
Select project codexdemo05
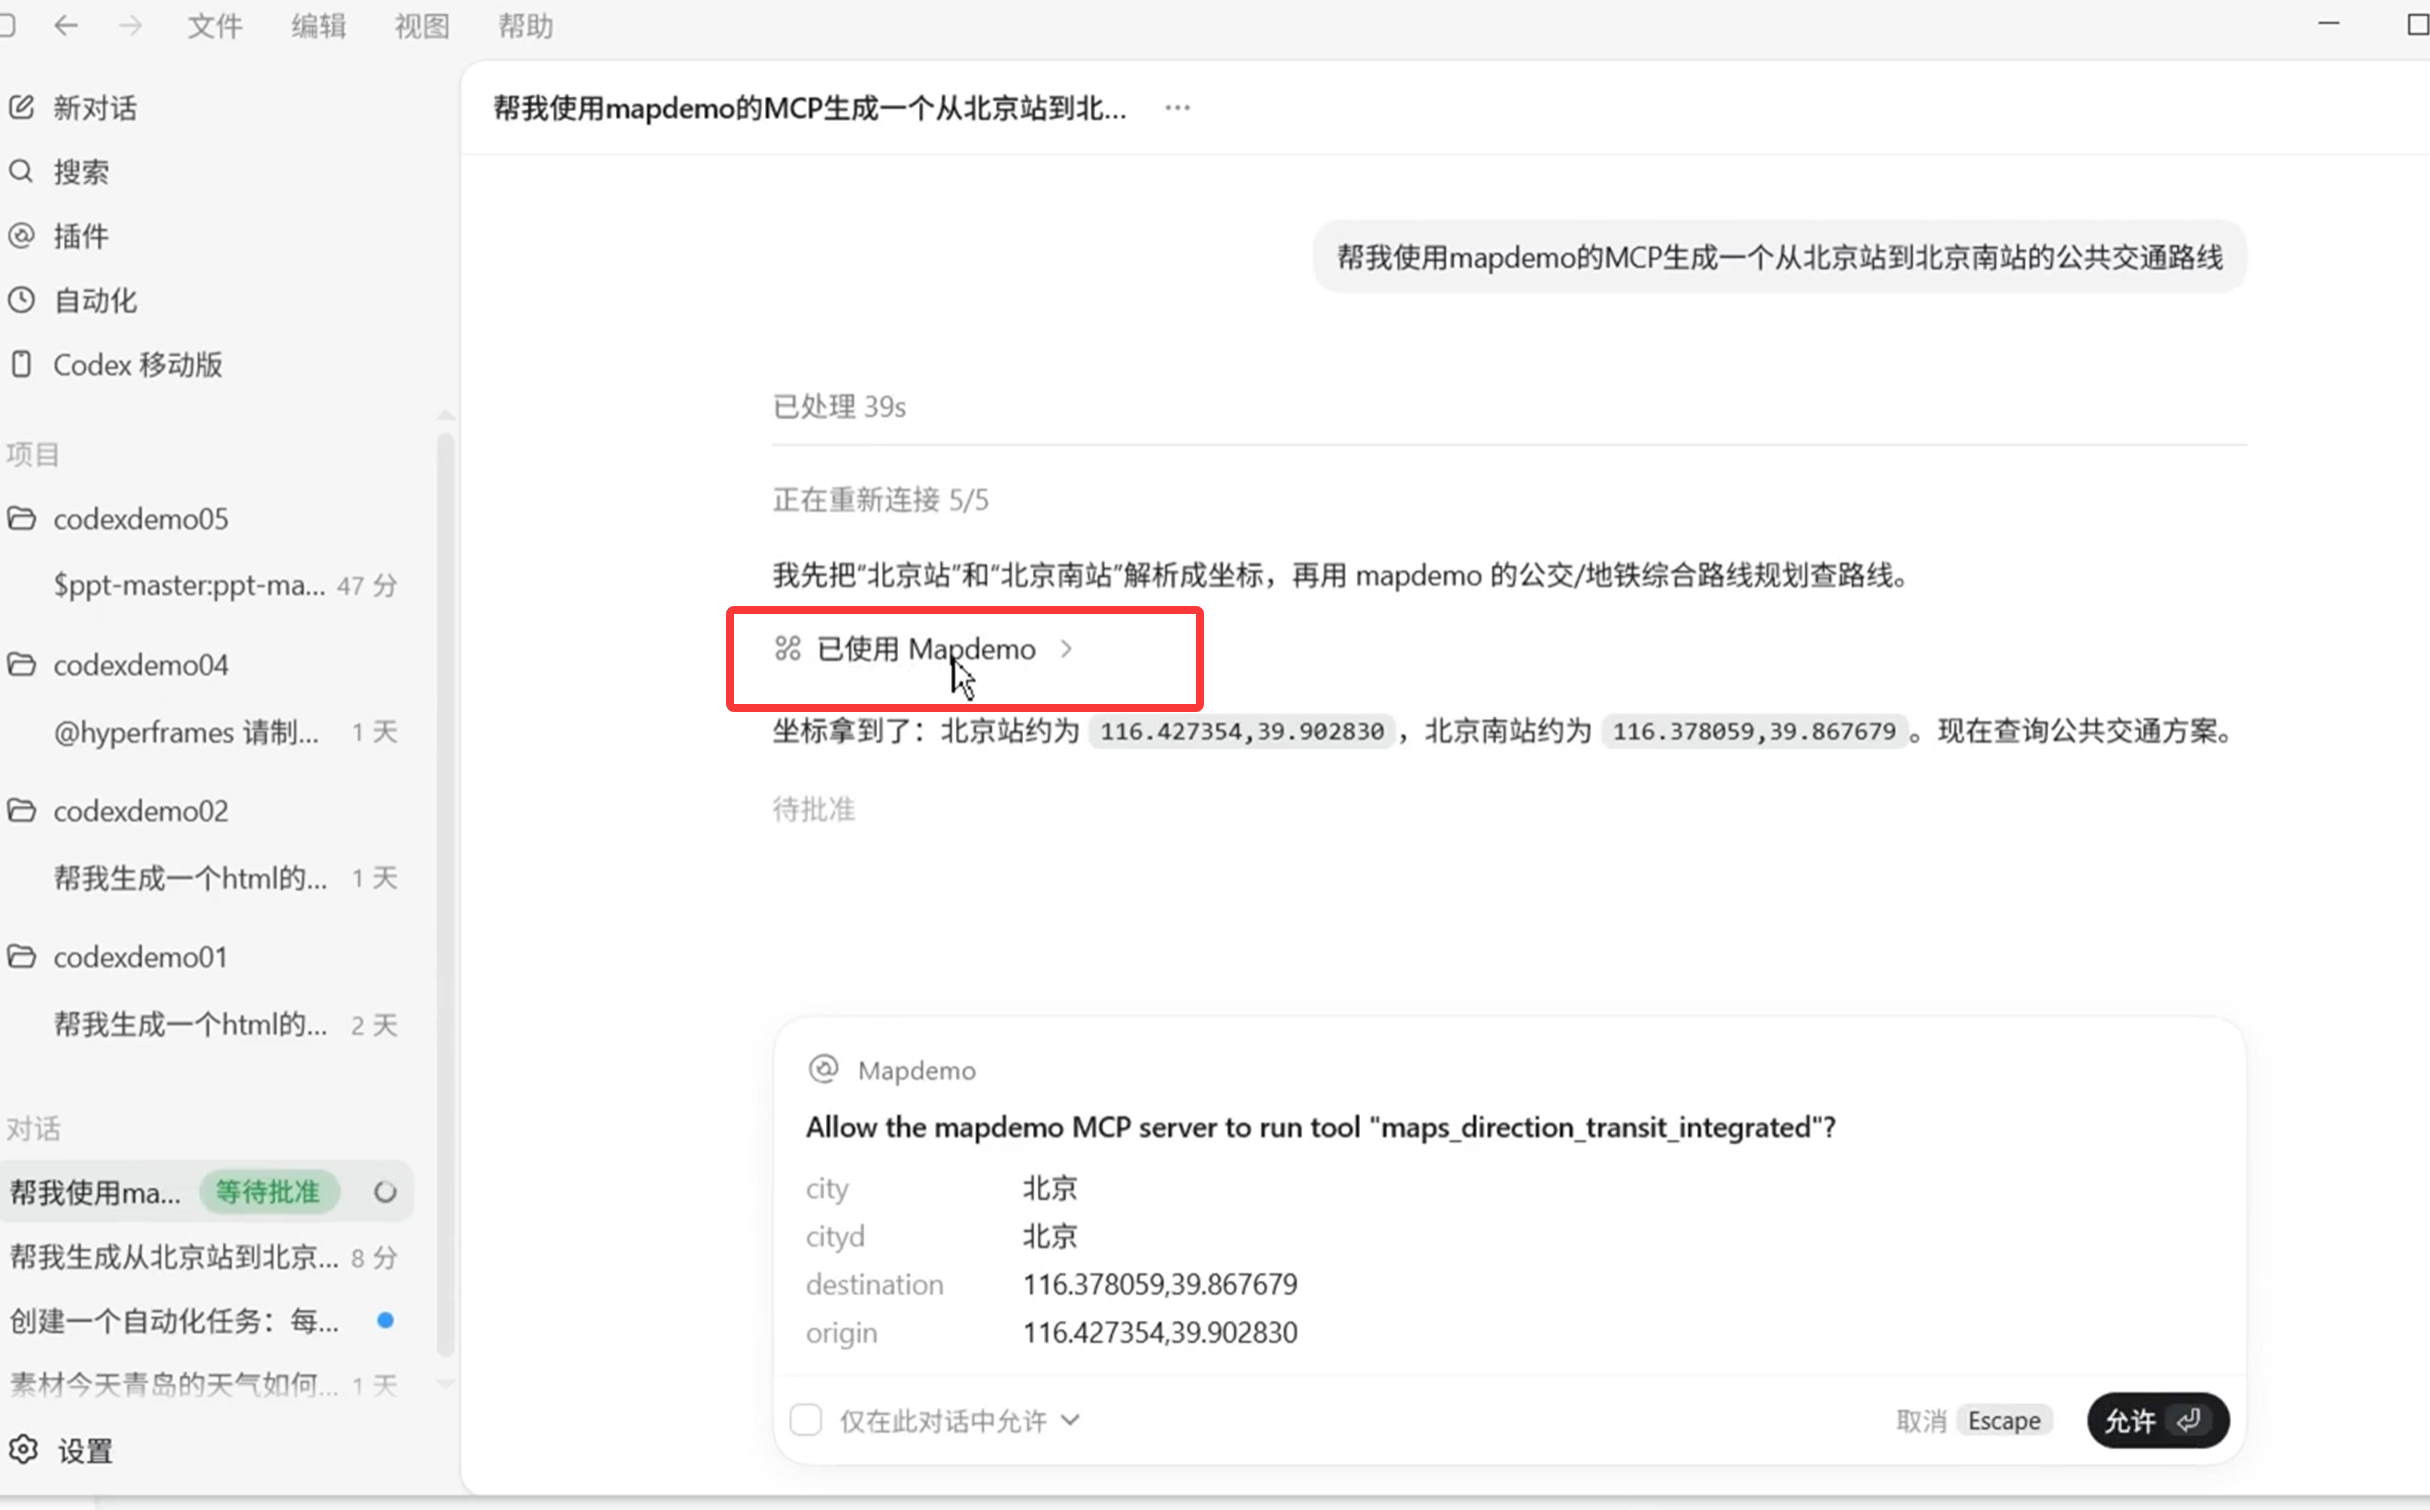click(141, 519)
